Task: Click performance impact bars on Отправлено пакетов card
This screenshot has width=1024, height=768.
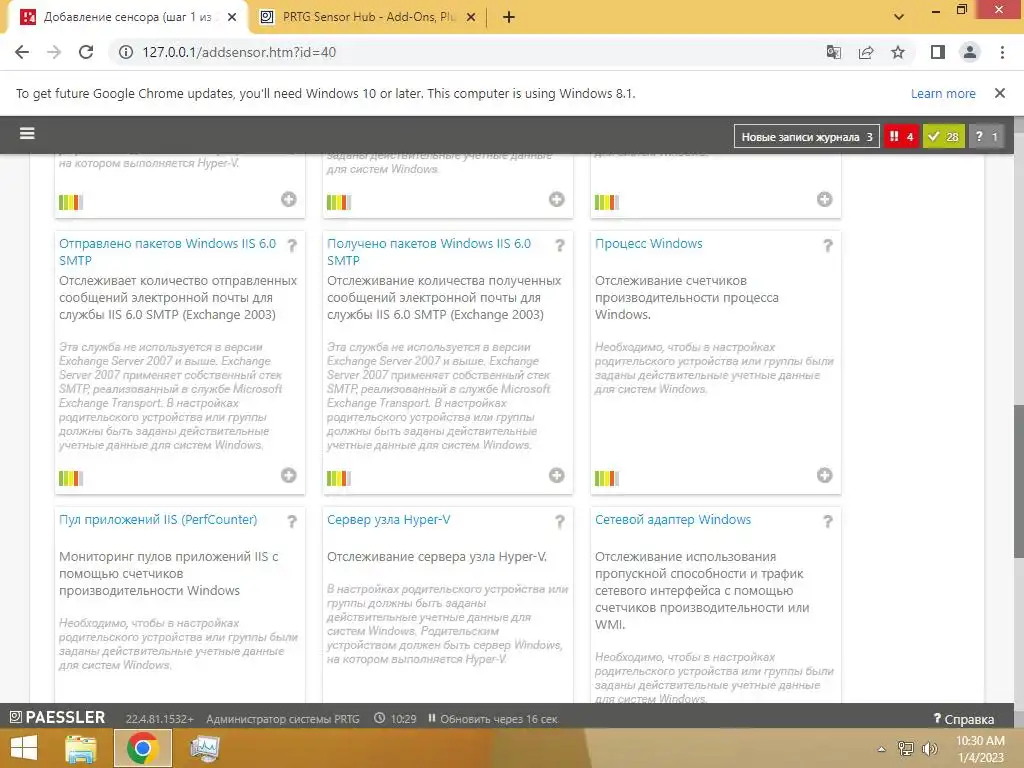Action: pyautogui.click(x=71, y=479)
